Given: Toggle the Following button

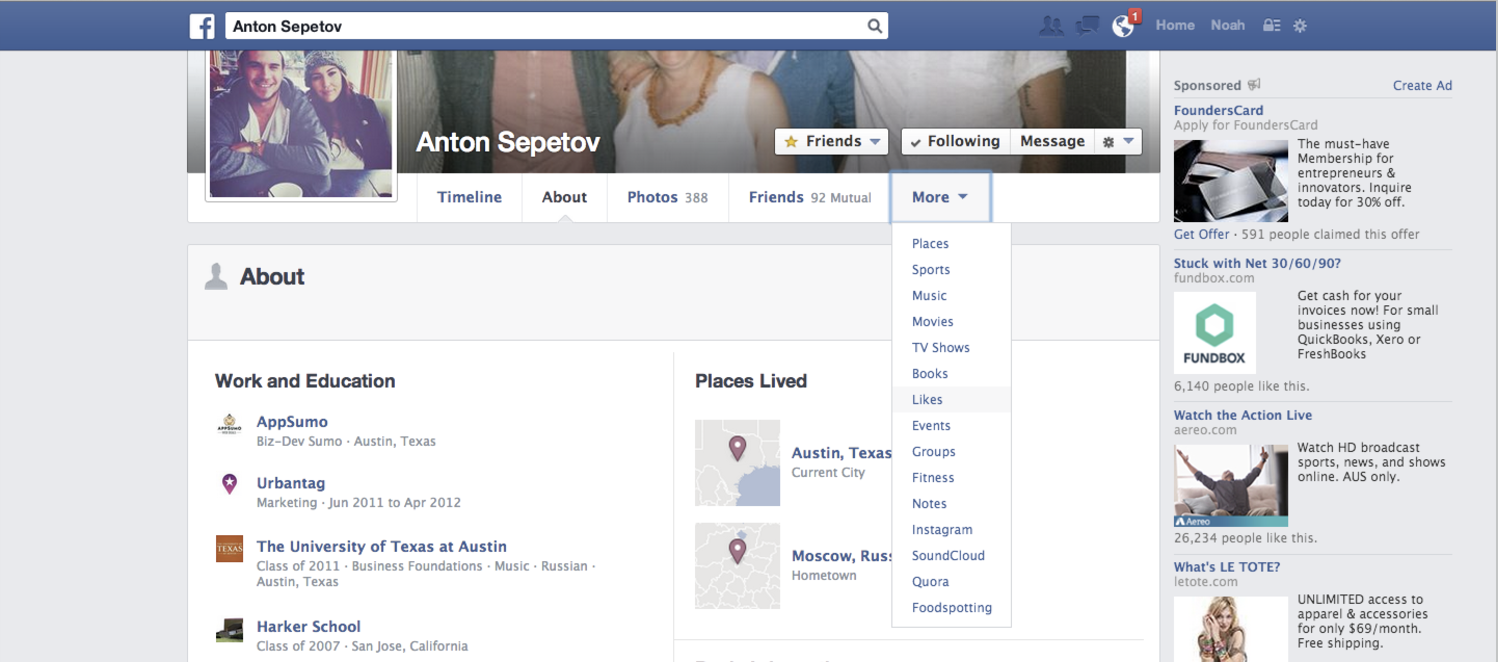Looking at the screenshot, I should point(955,142).
